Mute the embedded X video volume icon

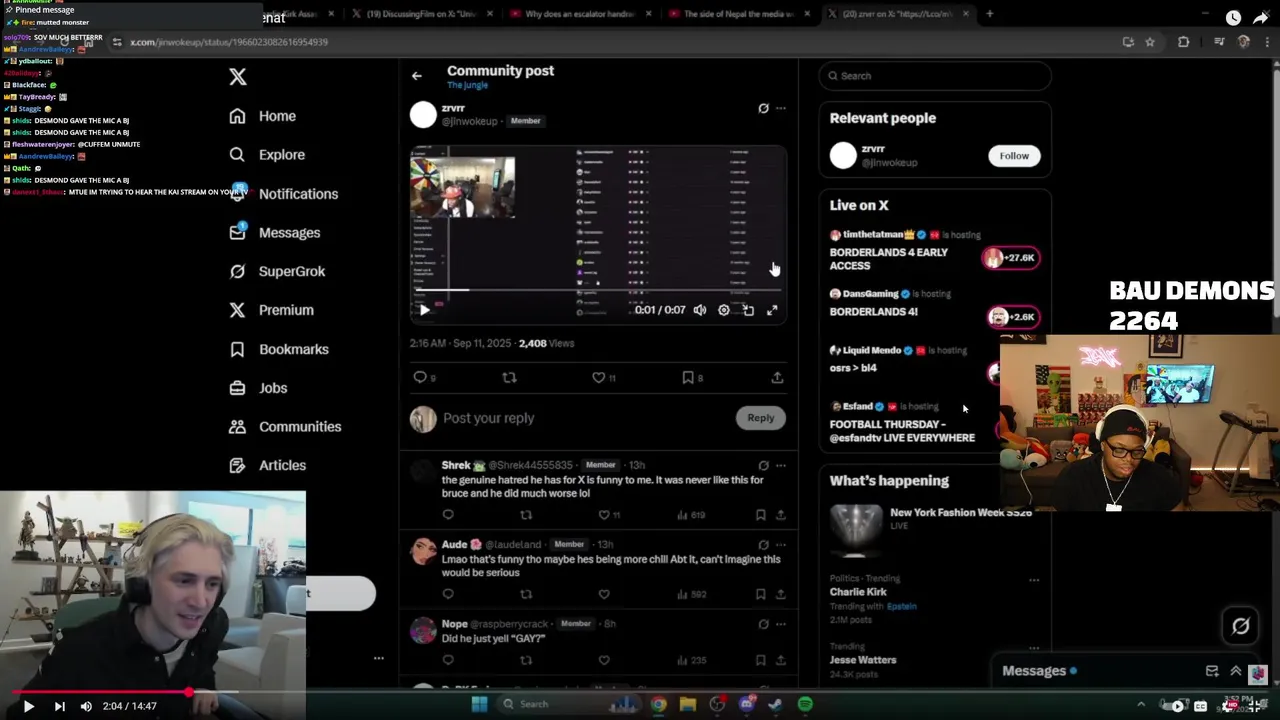pyautogui.click(x=700, y=310)
